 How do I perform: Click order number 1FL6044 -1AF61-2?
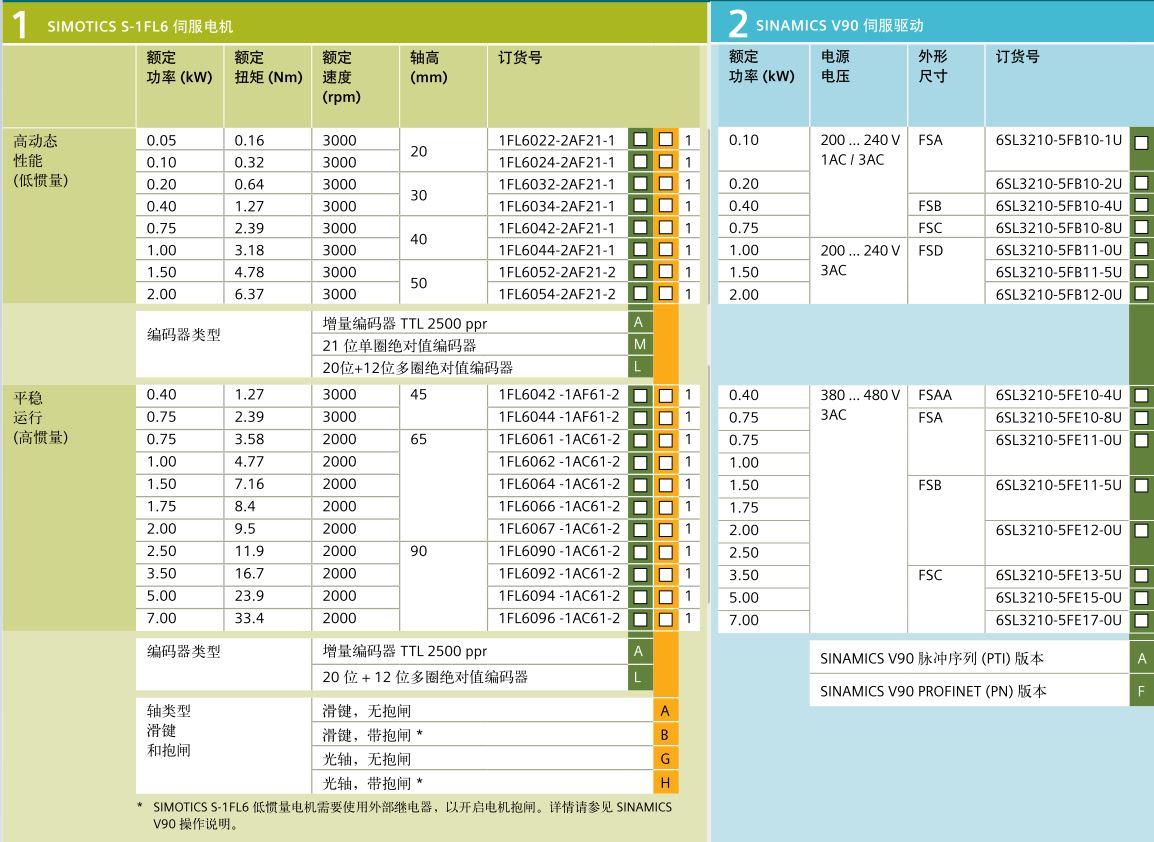pyautogui.click(x=559, y=417)
